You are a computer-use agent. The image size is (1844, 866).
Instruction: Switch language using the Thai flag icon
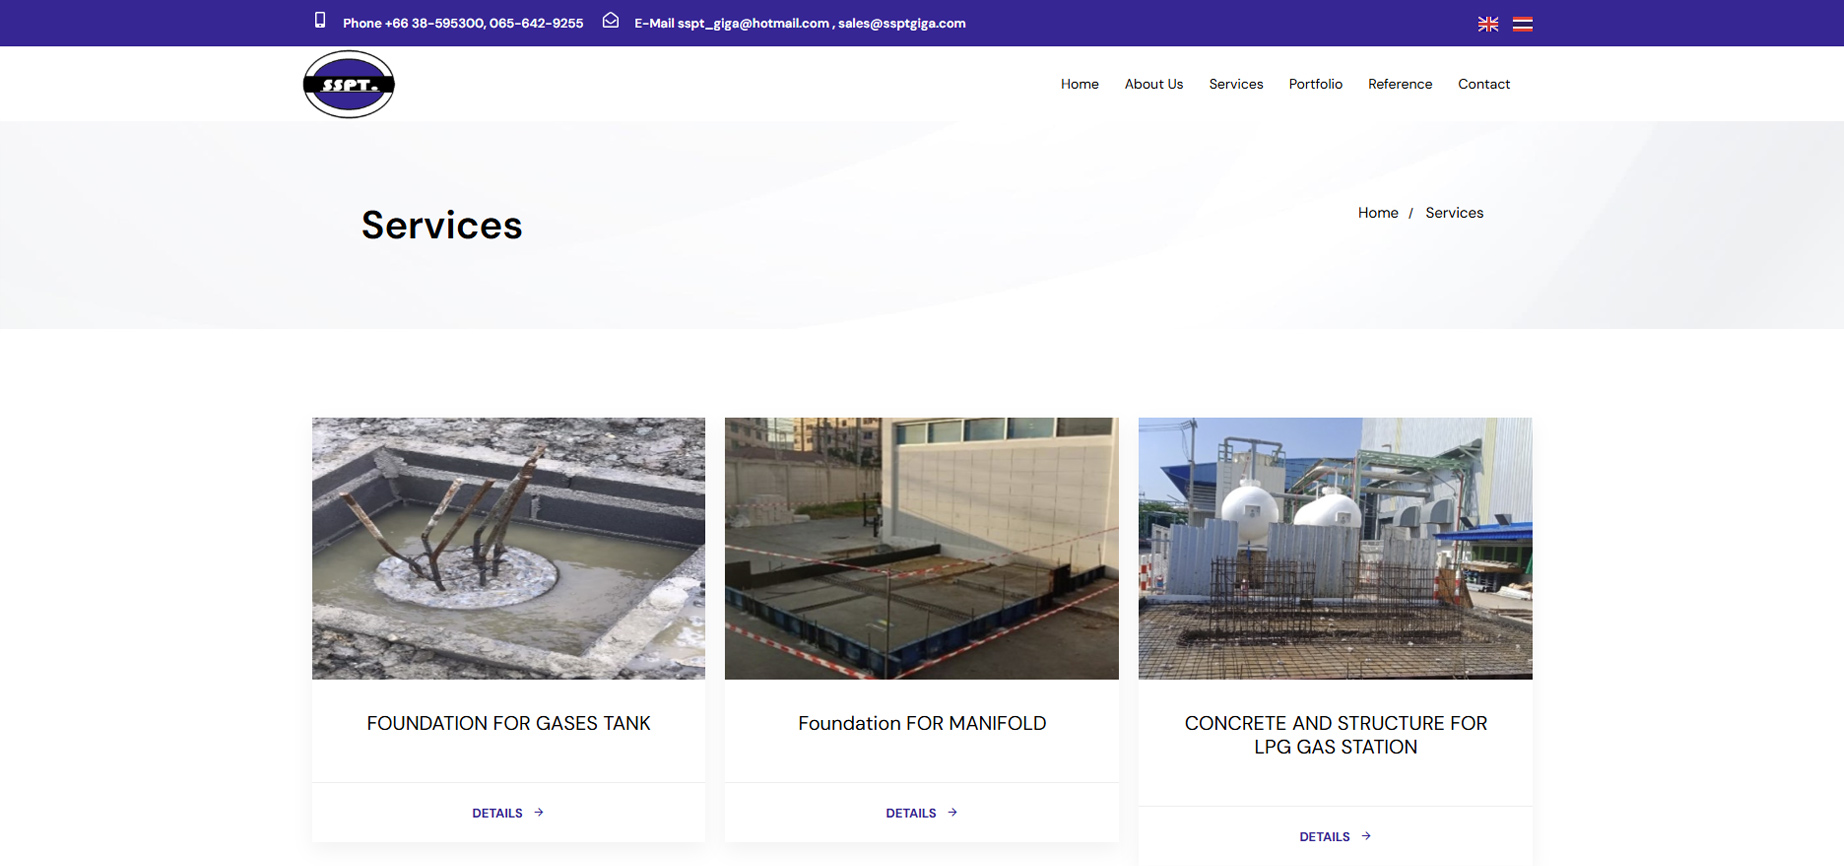coord(1522,24)
